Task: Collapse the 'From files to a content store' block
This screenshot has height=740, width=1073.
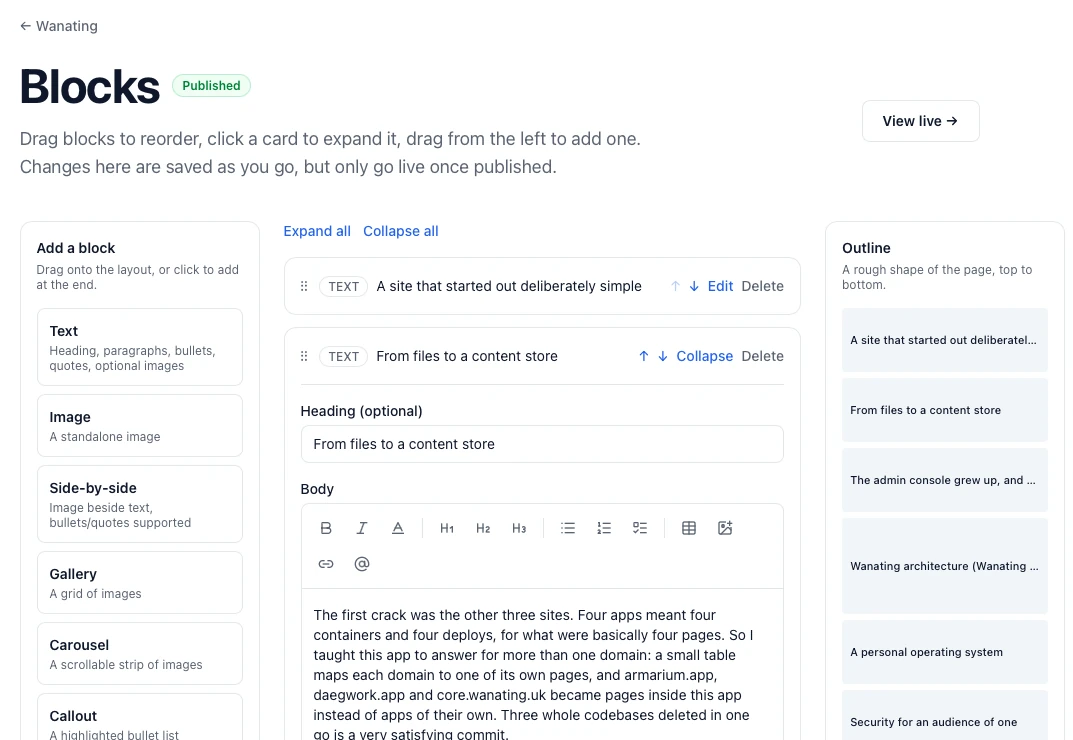Action: [704, 356]
